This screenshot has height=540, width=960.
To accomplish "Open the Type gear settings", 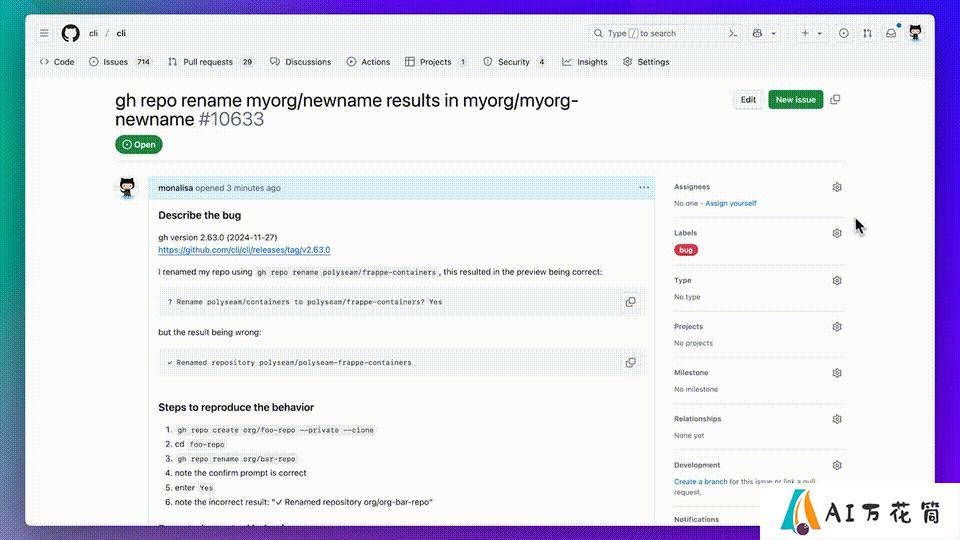I will tap(837, 280).
